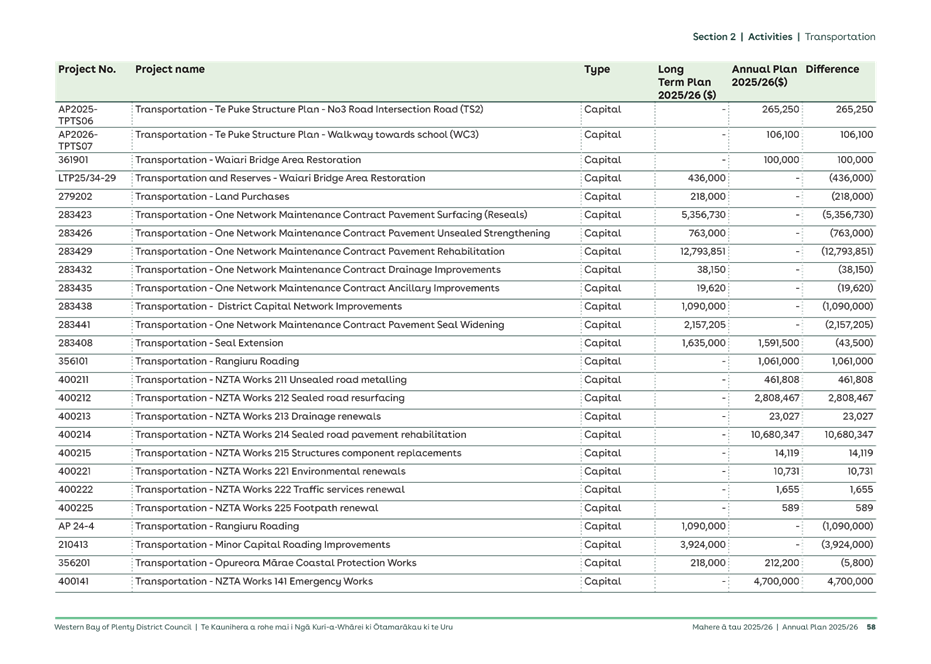Select the Section 2 Transportation page header

(x=785, y=35)
